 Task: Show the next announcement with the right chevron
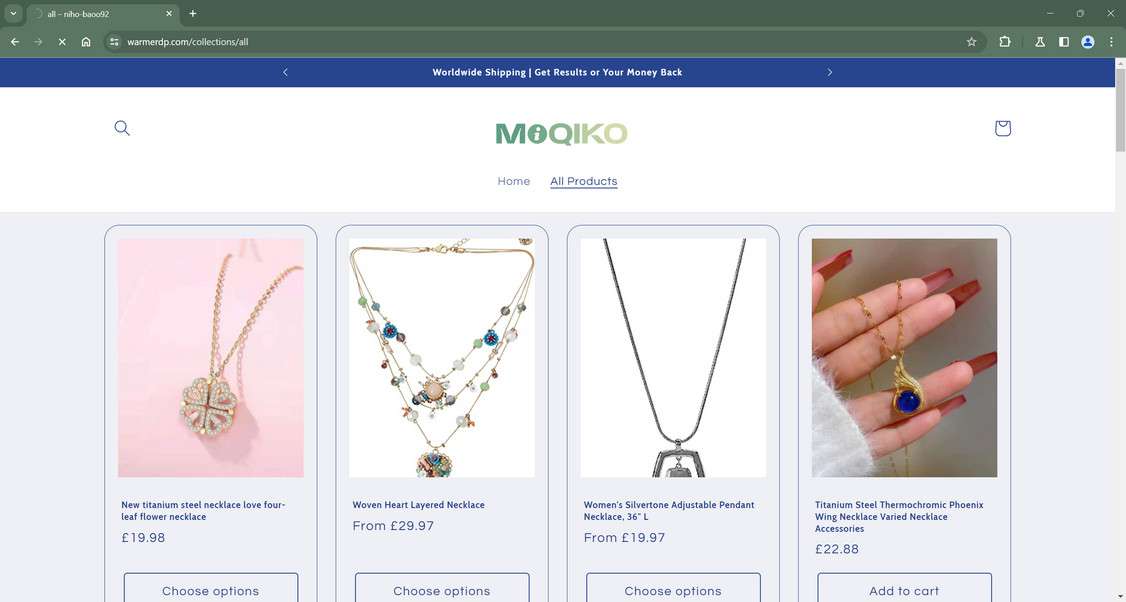[829, 72]
